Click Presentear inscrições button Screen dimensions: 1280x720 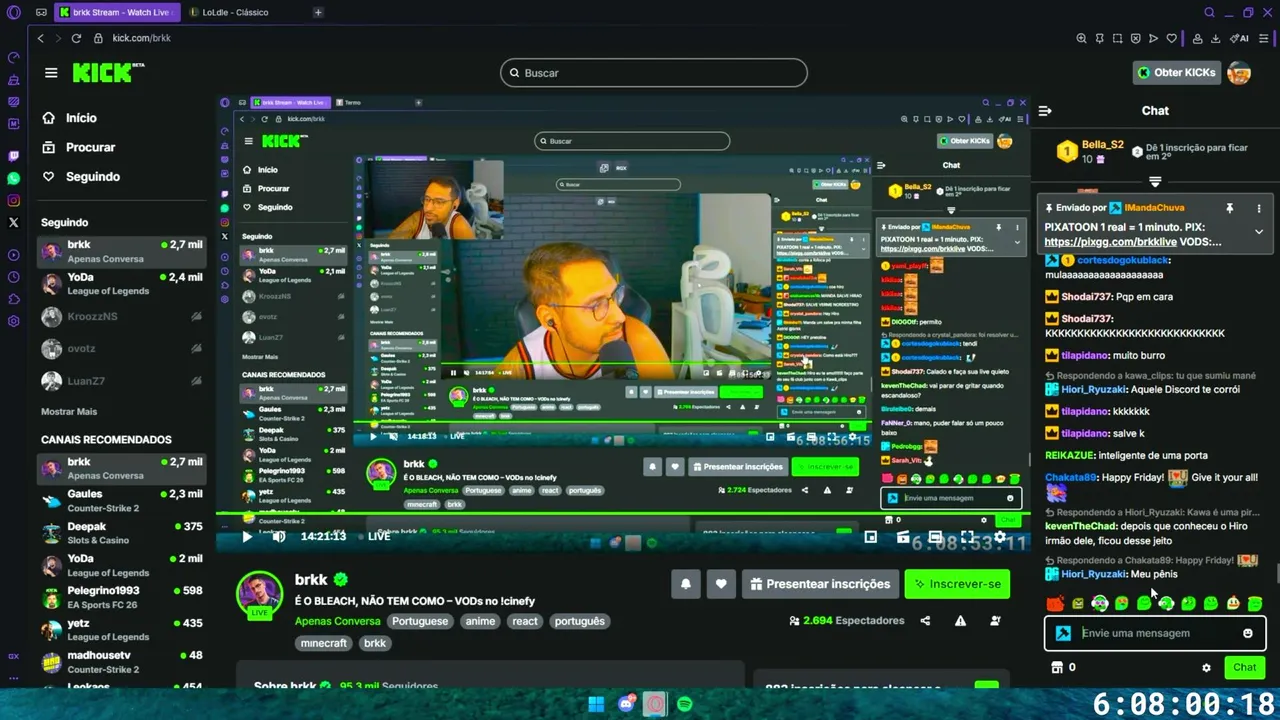point(820,584)
